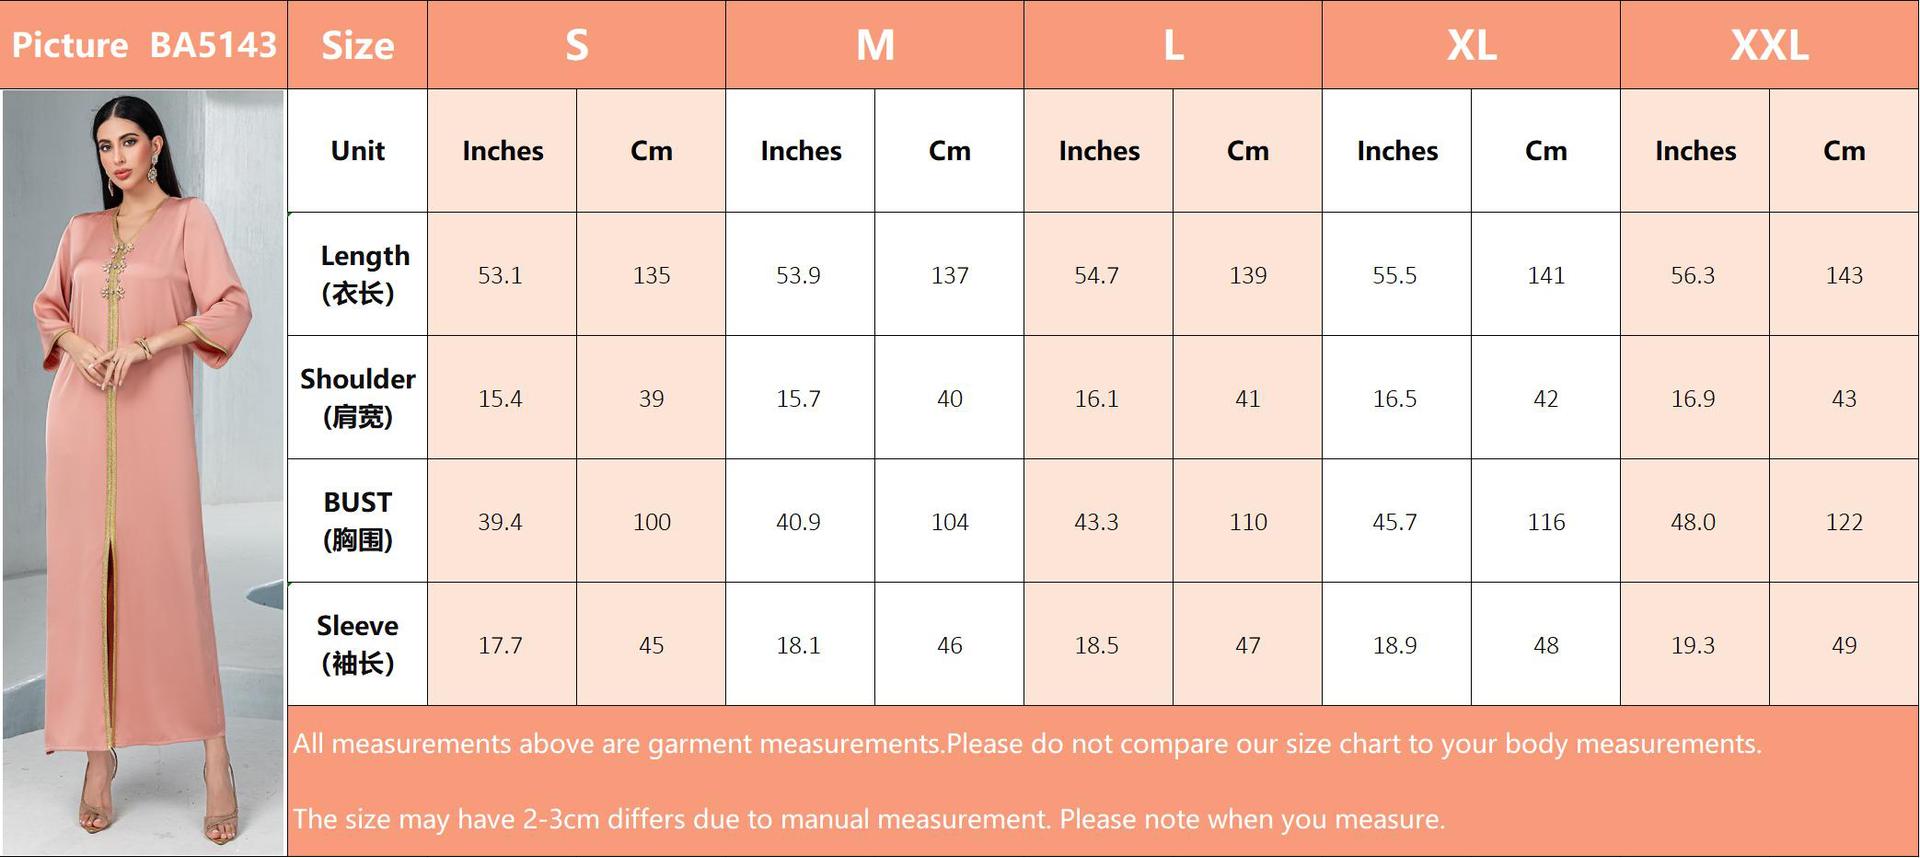Click the 110 cm bust value
This screenshot has height=858, width=1920.
coord(1247,522)
